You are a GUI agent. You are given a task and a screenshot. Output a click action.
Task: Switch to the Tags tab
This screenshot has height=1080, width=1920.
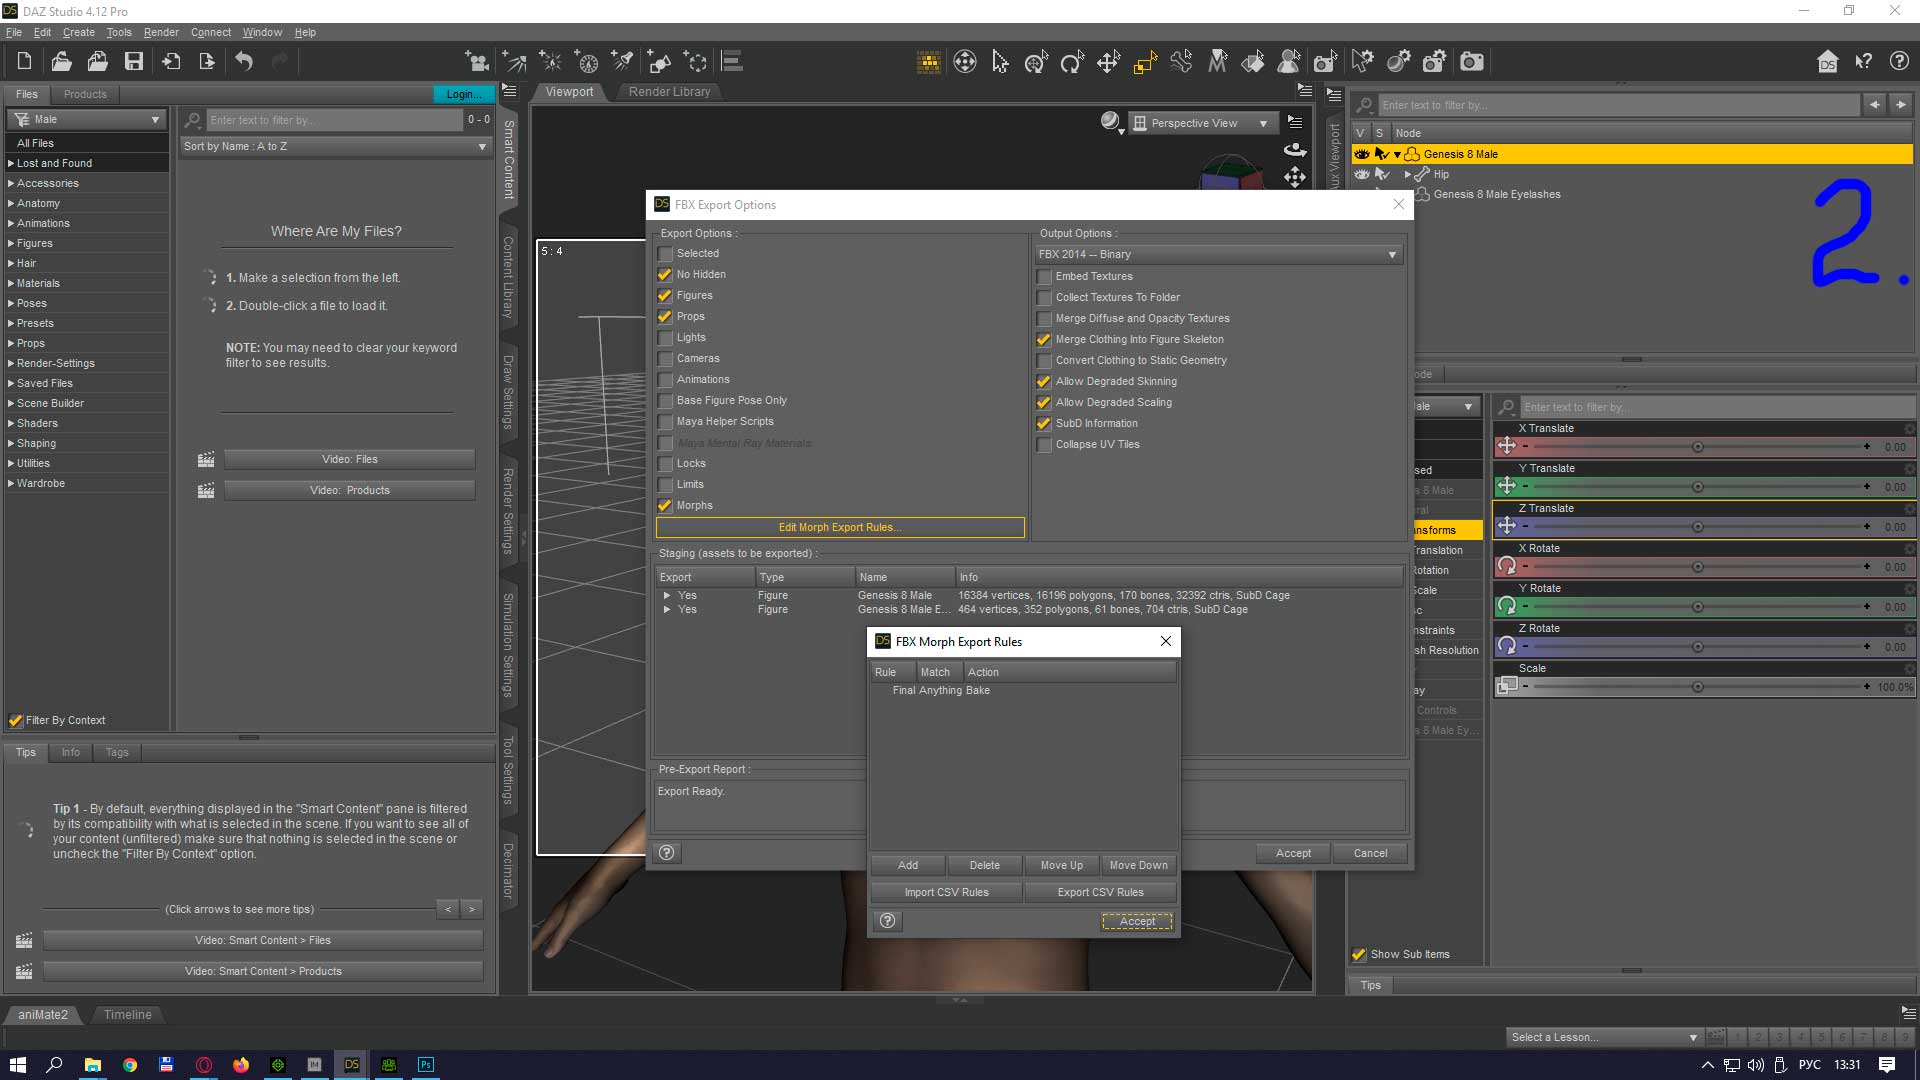point(117,753)
